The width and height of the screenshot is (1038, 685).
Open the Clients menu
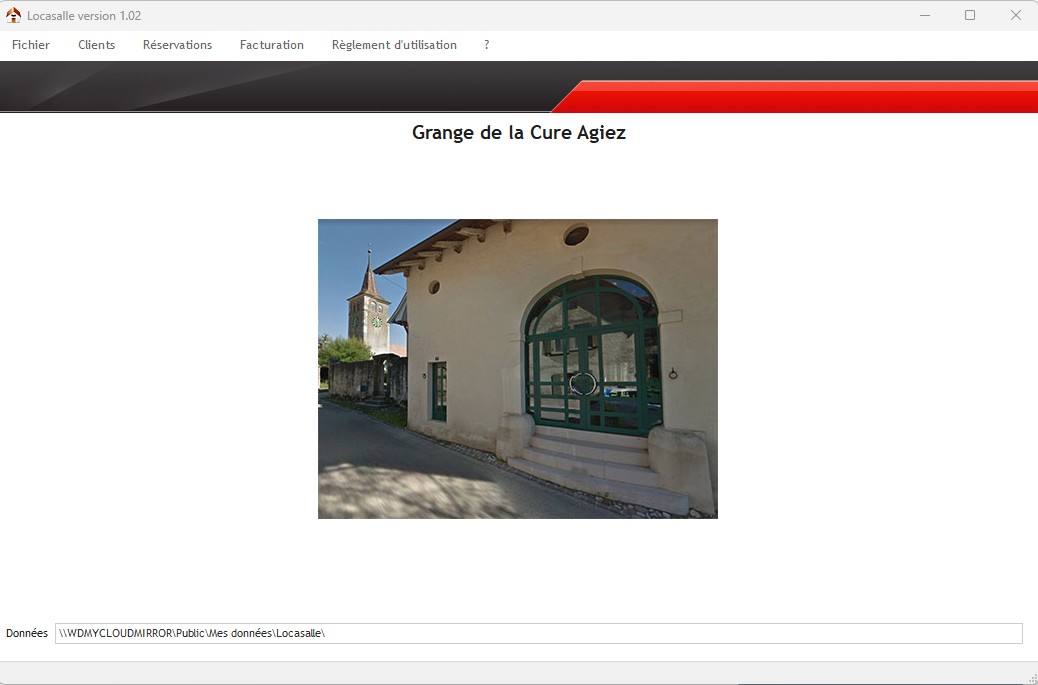[x=97, y=45]
